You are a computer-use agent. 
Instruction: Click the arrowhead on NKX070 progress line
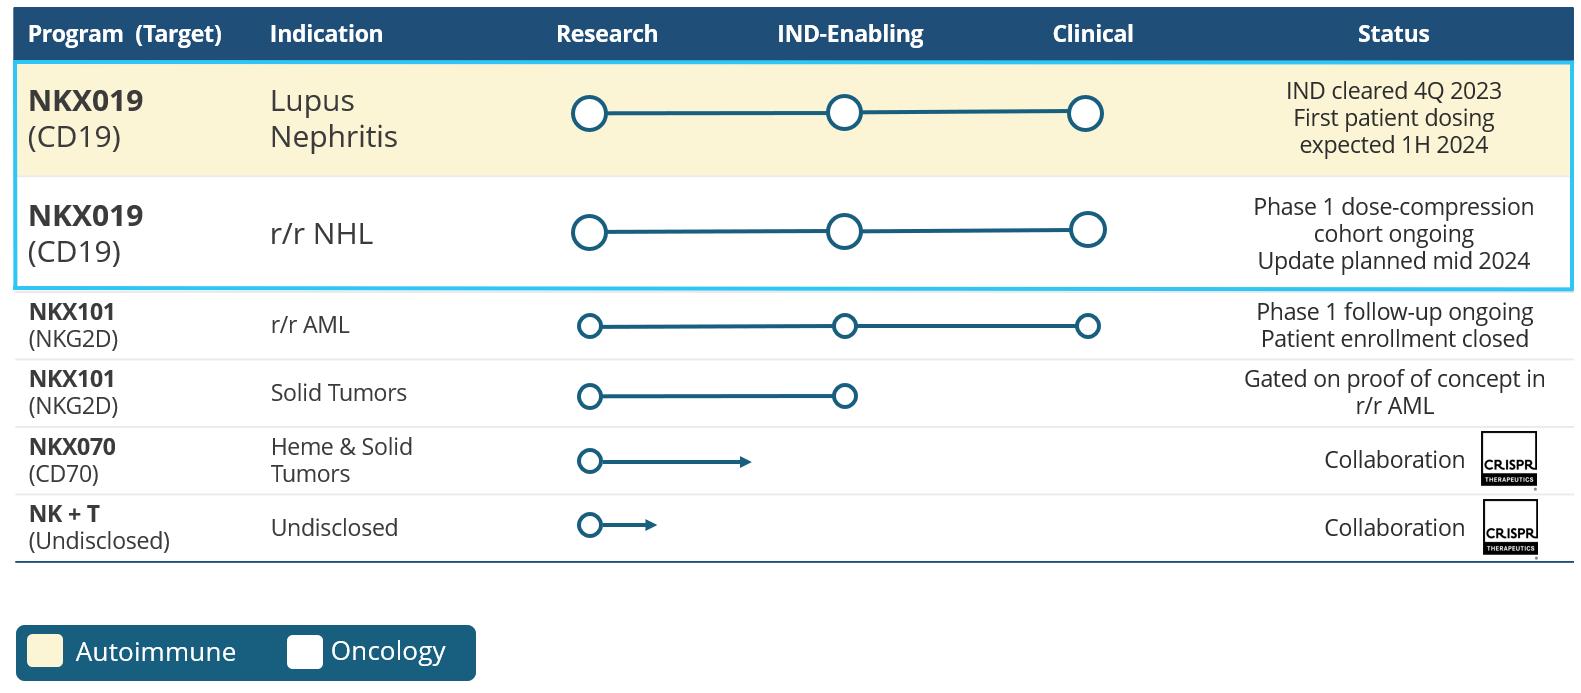click(x=745, y=461)
